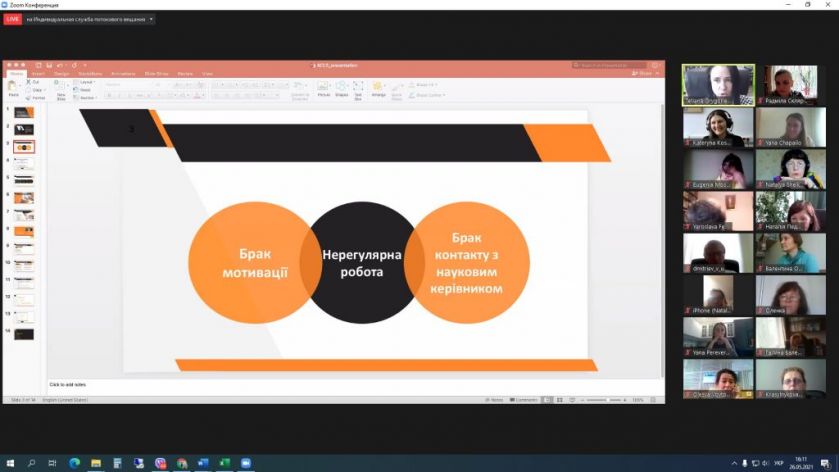The image size is (839, 472).
Task: Expand the Zoom live stream dropdown arrow
Action: [151, 19]
